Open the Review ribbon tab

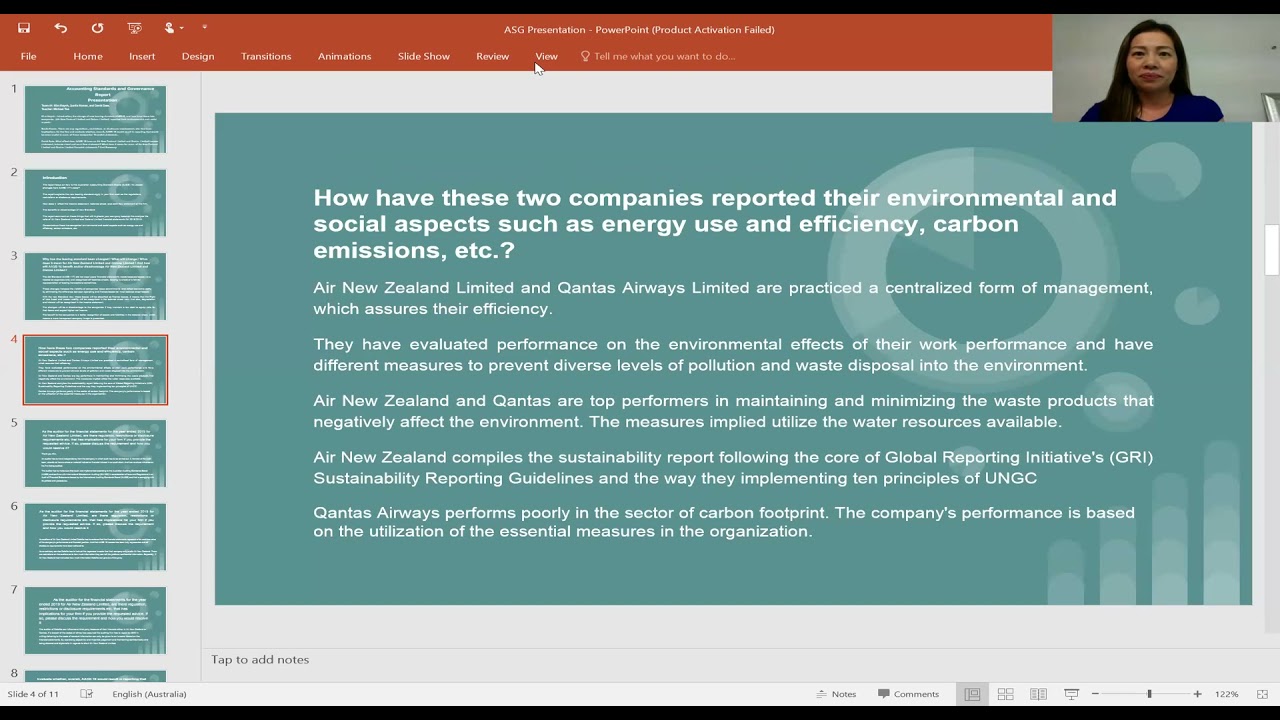pos(492,56)
